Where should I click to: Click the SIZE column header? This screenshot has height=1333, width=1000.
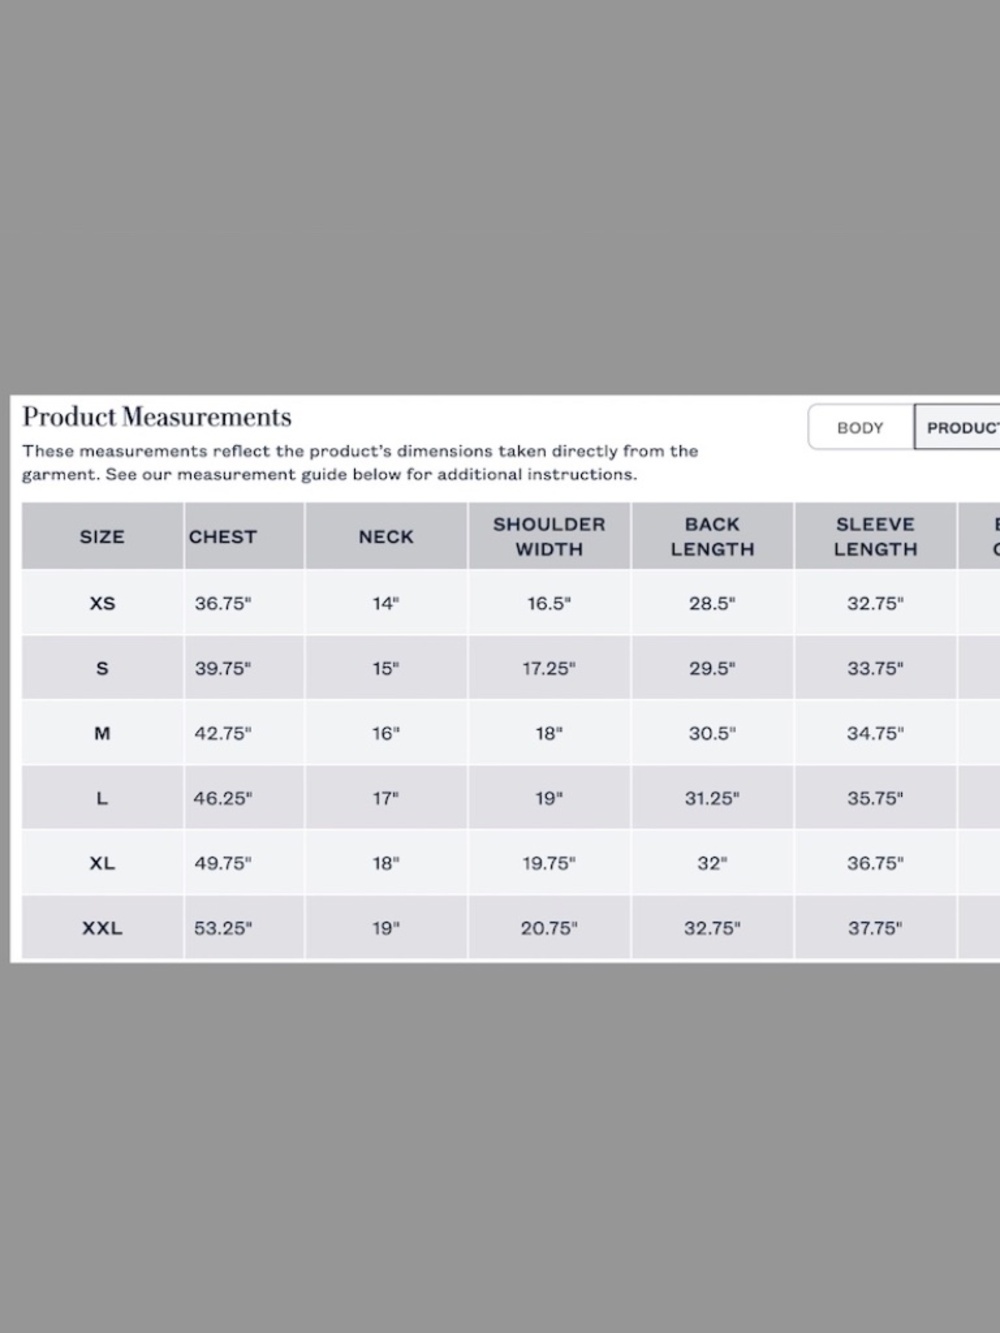click(x=102, y=537)
